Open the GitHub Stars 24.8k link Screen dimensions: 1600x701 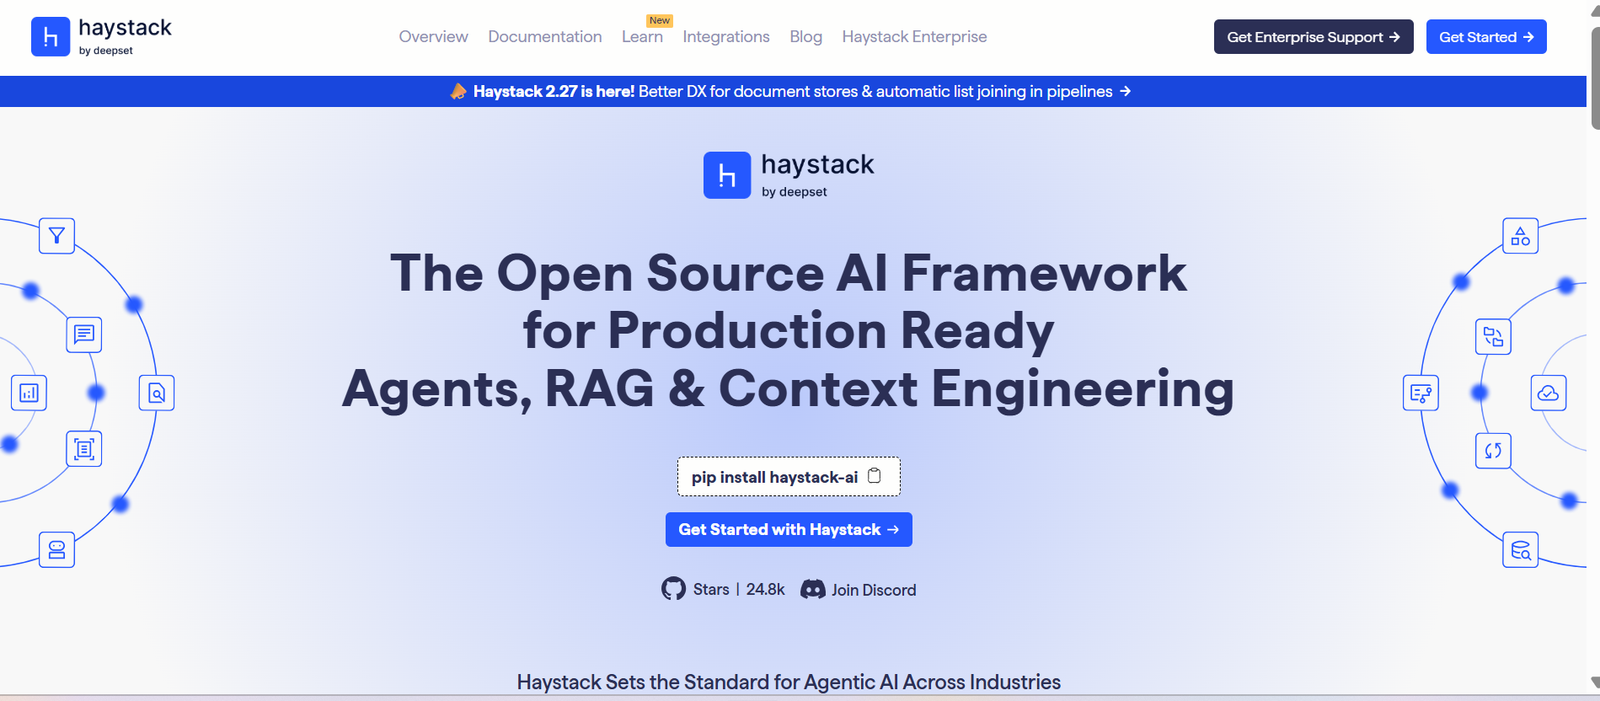tap(723, 589)
